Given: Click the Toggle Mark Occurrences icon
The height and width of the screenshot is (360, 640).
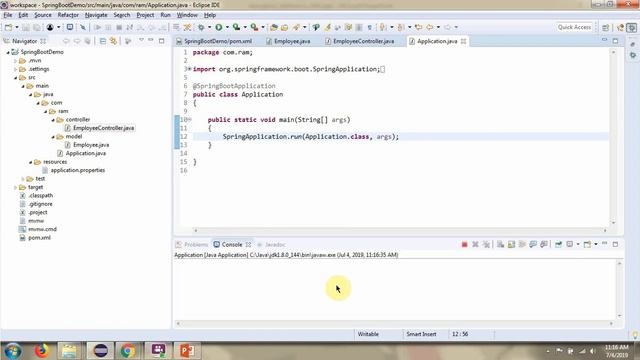Looking at the screenshot, I should click(327, 27).
